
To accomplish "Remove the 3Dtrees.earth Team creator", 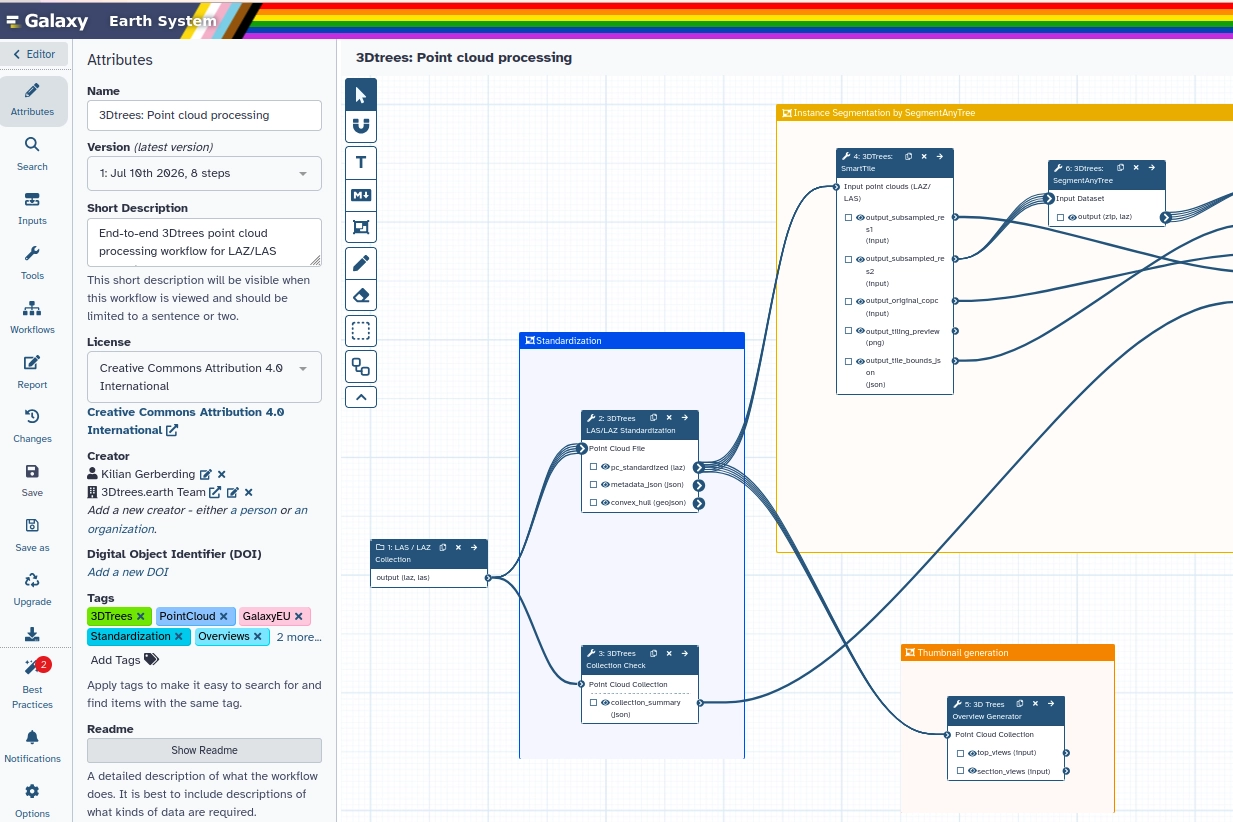I will click(248, 492).
